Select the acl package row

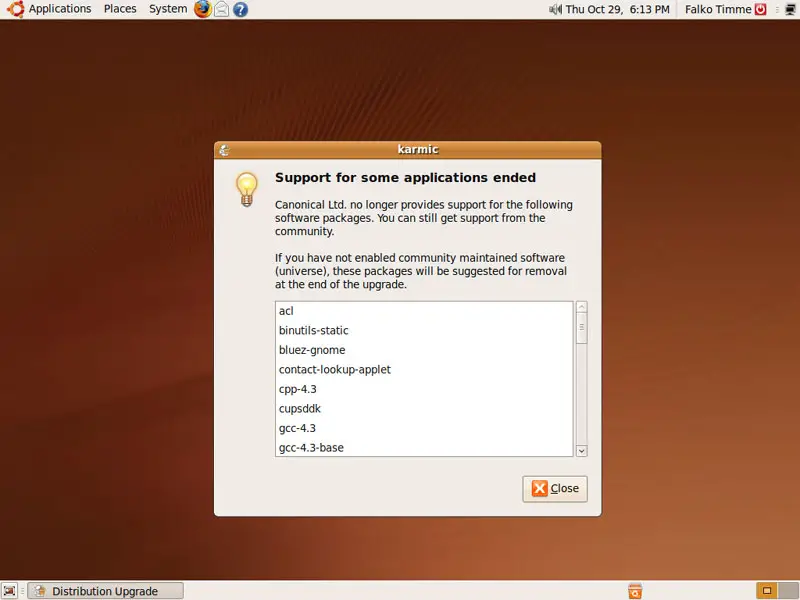424,311
